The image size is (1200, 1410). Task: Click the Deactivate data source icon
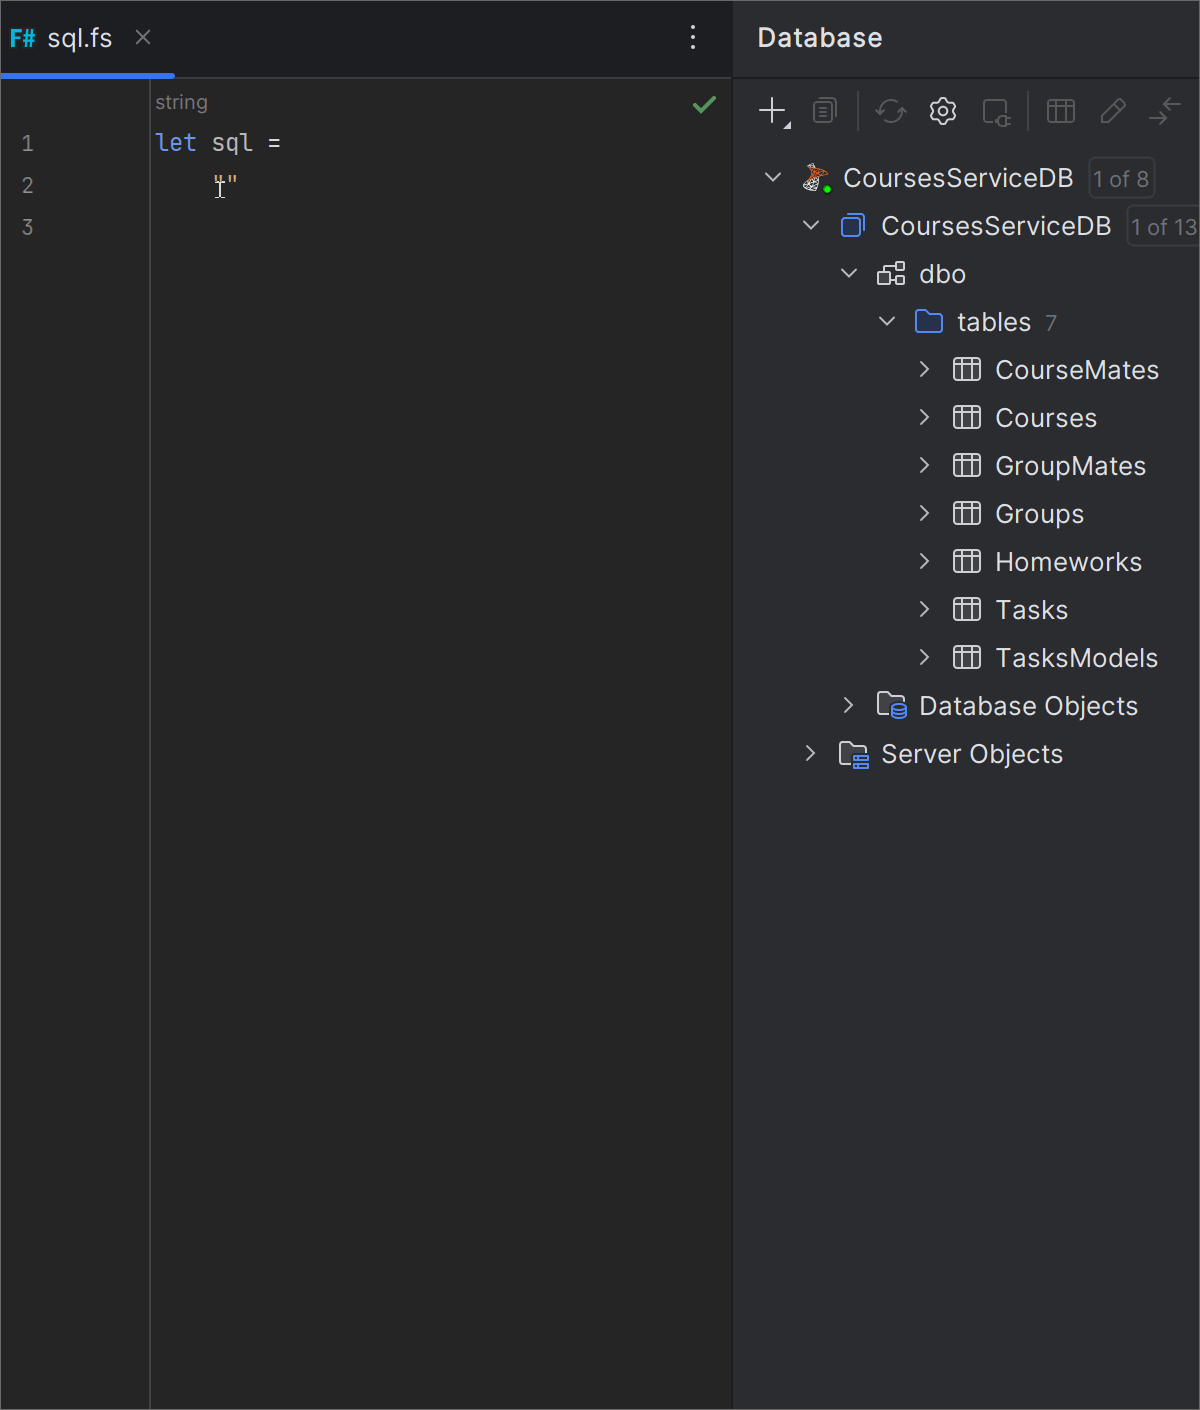pos(996,111)
